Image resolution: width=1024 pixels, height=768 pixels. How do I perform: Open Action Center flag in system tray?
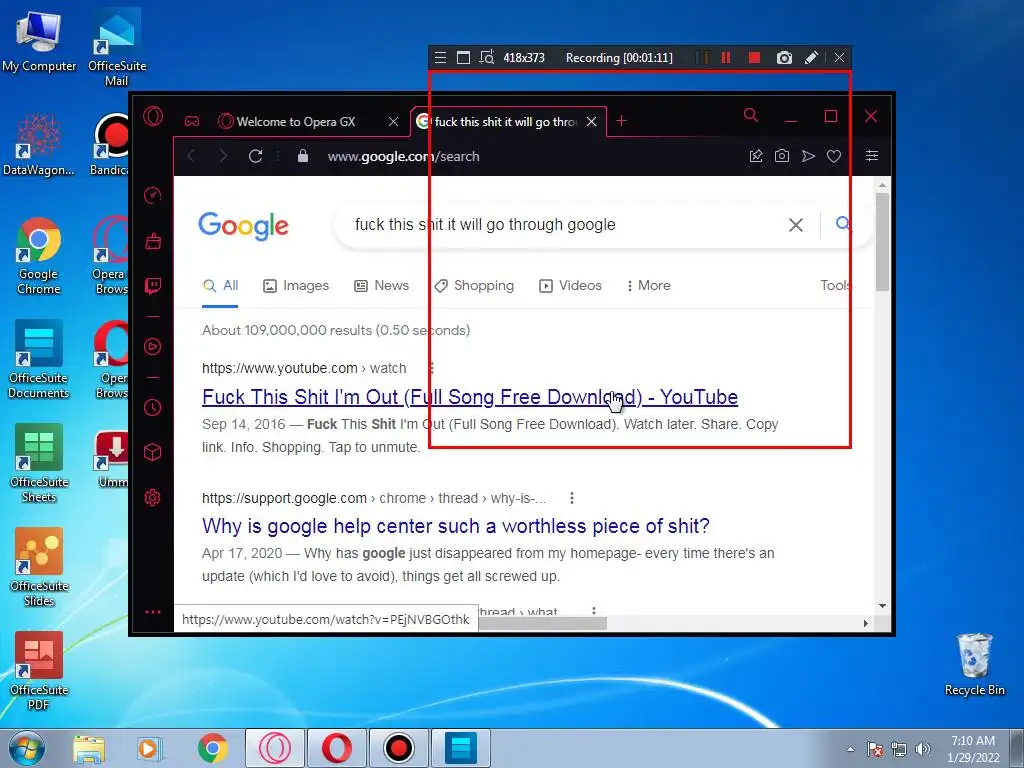coord(875,749)
